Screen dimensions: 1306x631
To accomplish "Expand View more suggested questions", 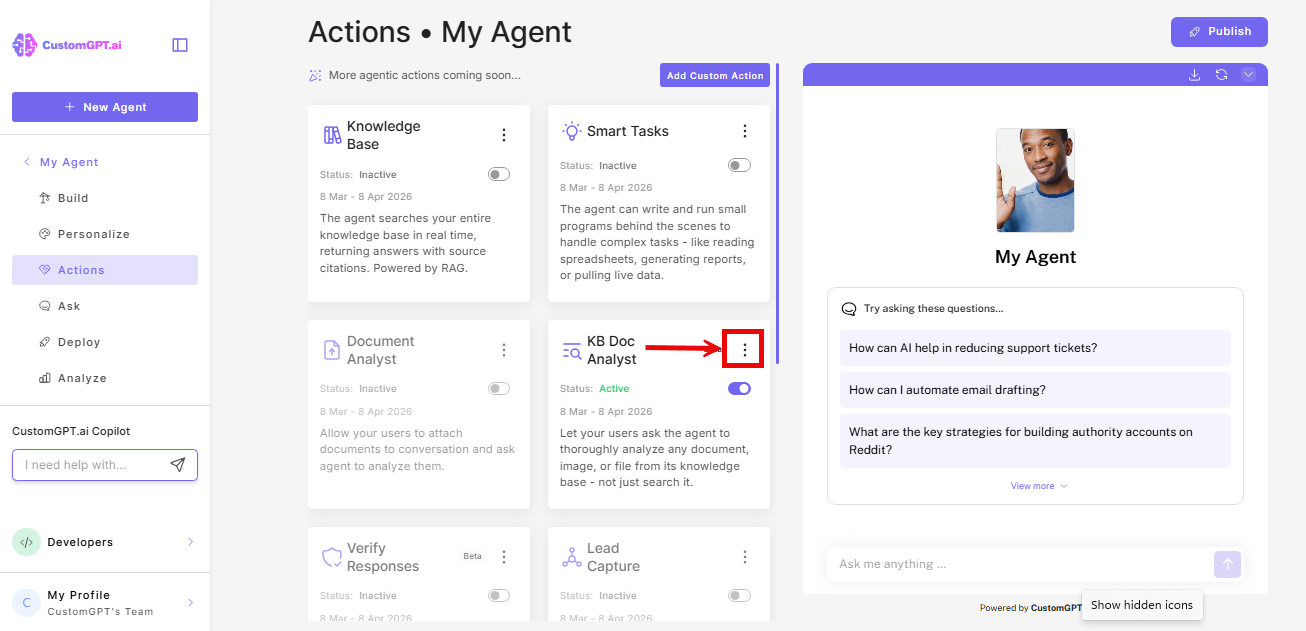I will (1039, 486).
